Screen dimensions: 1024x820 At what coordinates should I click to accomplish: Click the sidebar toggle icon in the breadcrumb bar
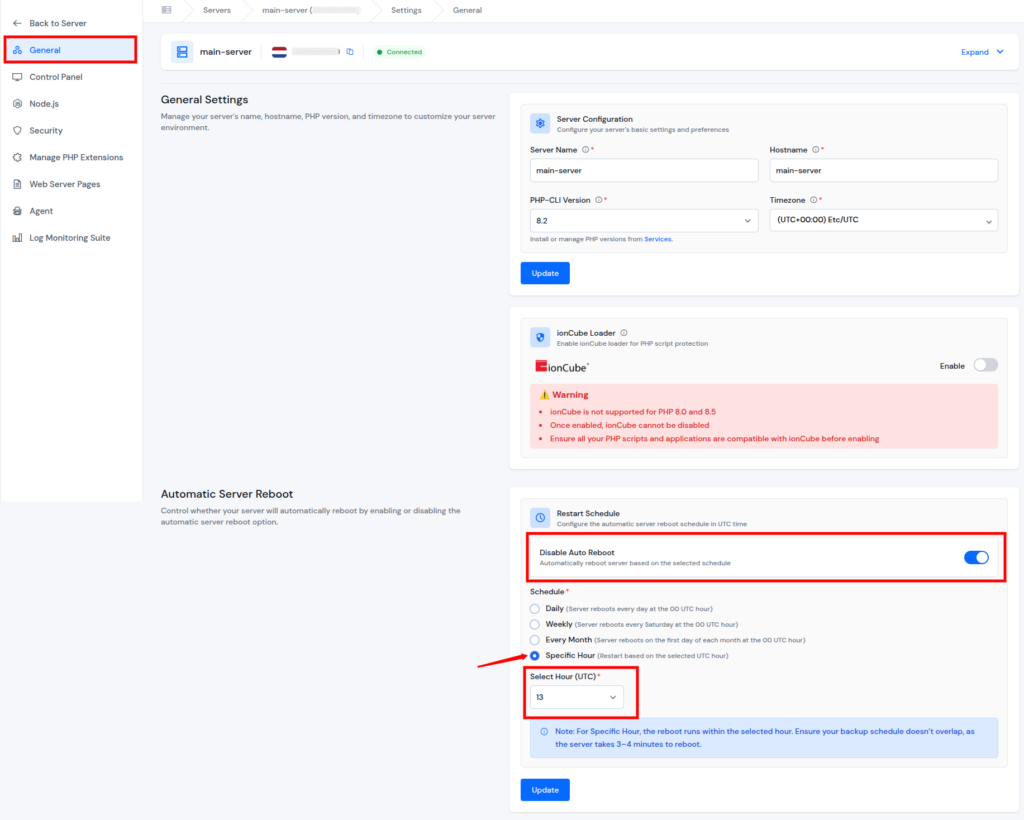[166, 10]
